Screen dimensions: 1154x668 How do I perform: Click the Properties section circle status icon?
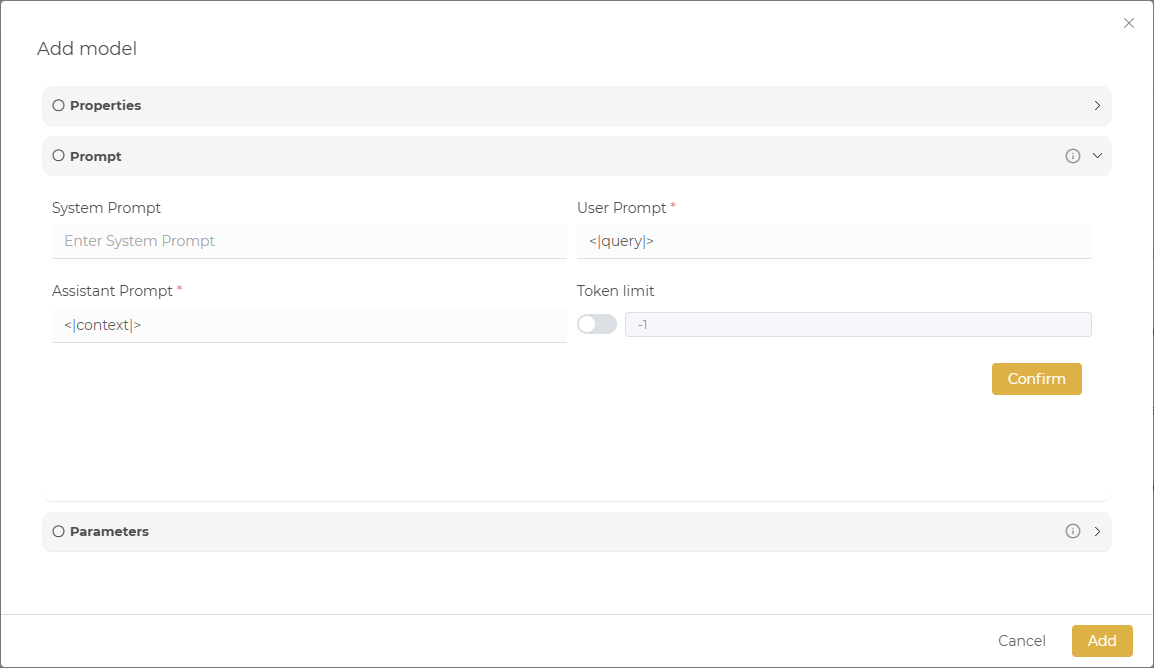tap(58, 105)
